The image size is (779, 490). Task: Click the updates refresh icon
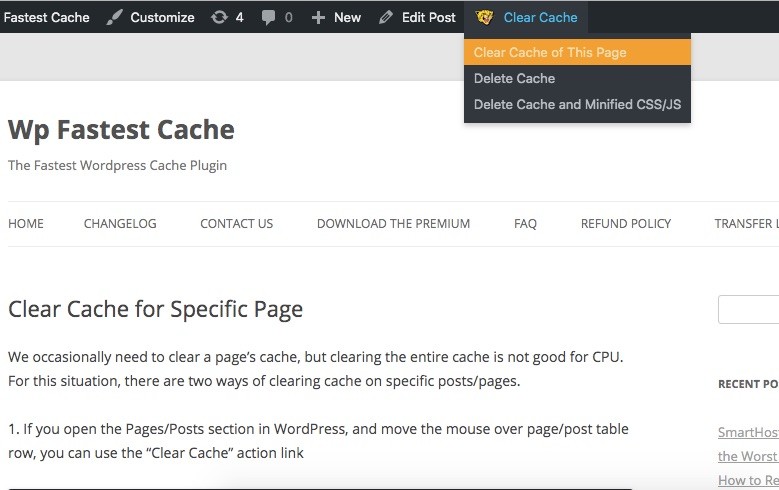point(219,17)
